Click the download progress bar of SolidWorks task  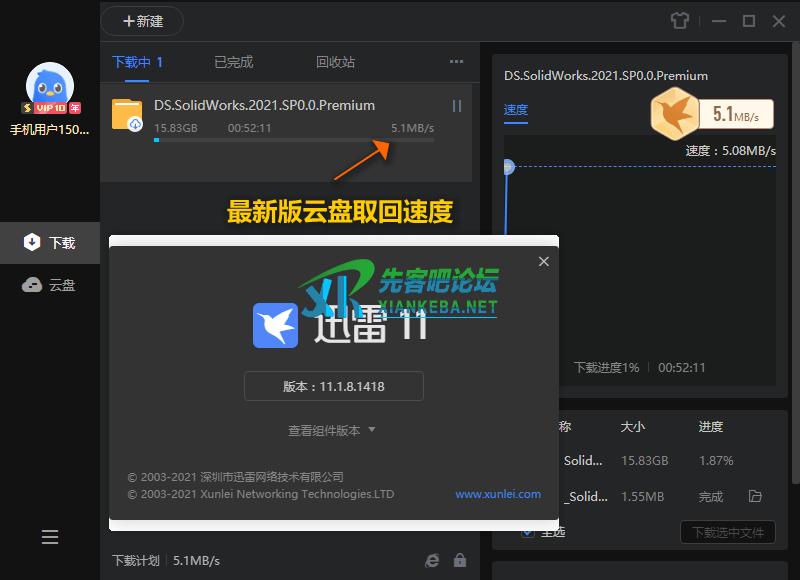click(293, 140)
